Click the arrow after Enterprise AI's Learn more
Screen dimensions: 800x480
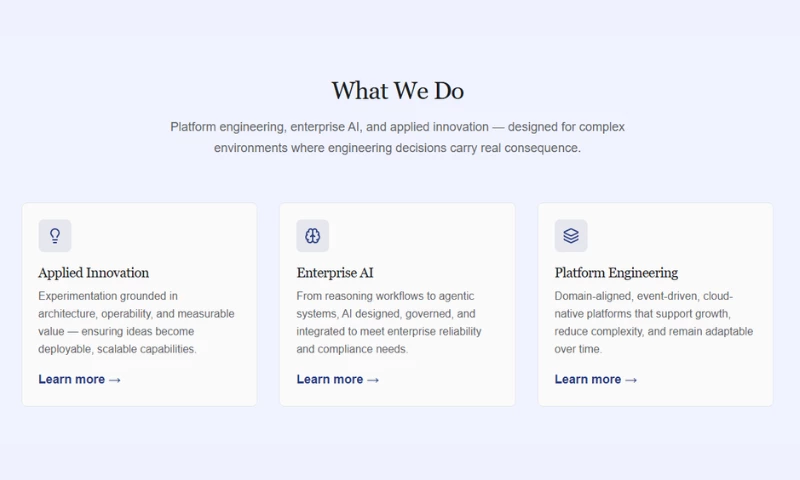point(373,380)
